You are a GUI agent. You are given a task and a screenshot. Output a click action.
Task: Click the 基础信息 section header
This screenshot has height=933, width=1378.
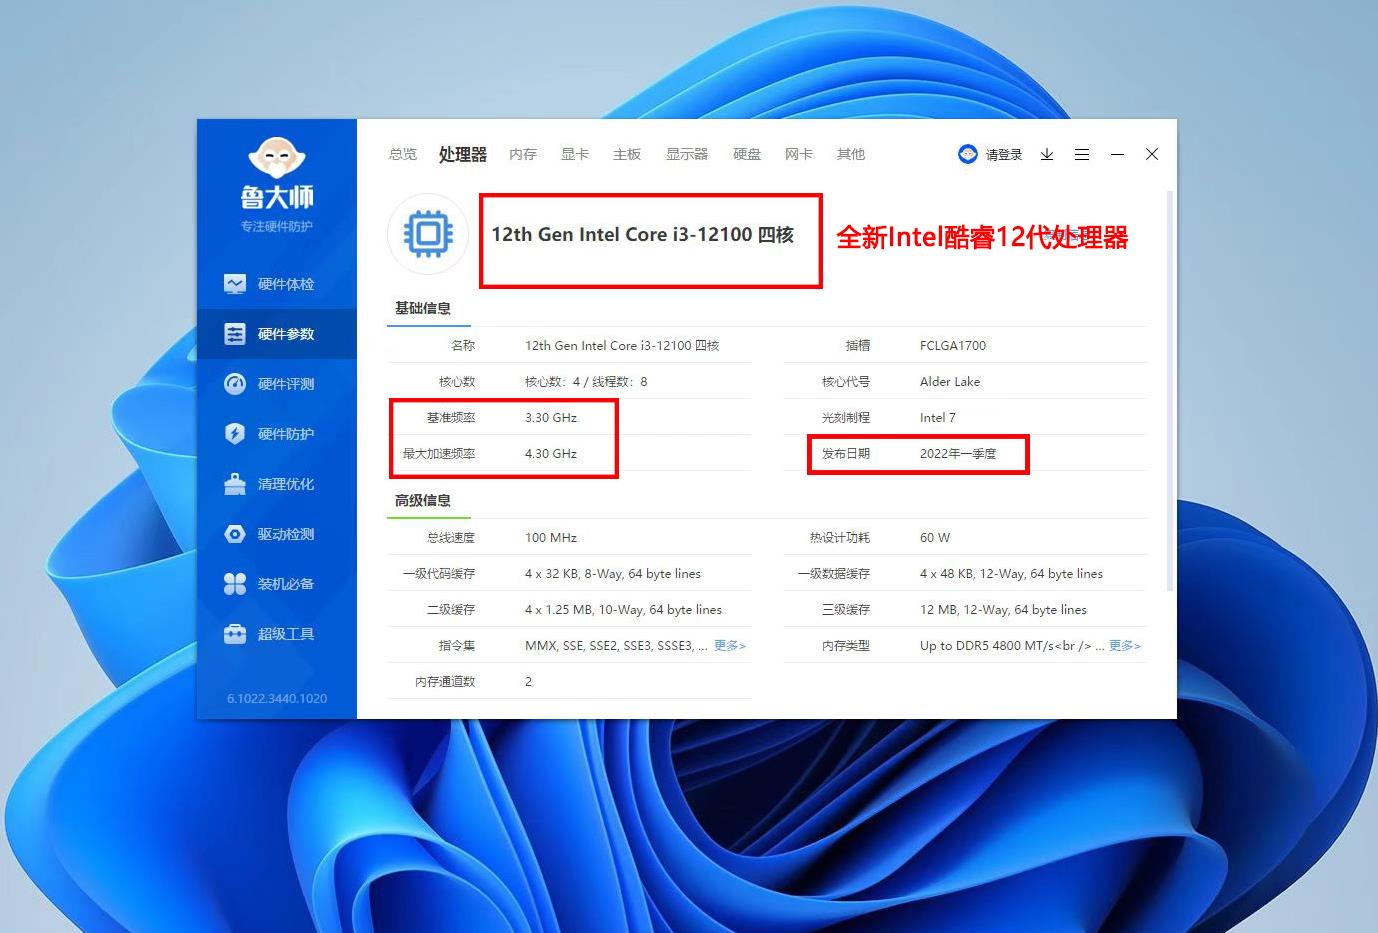(x=423, y=308)
